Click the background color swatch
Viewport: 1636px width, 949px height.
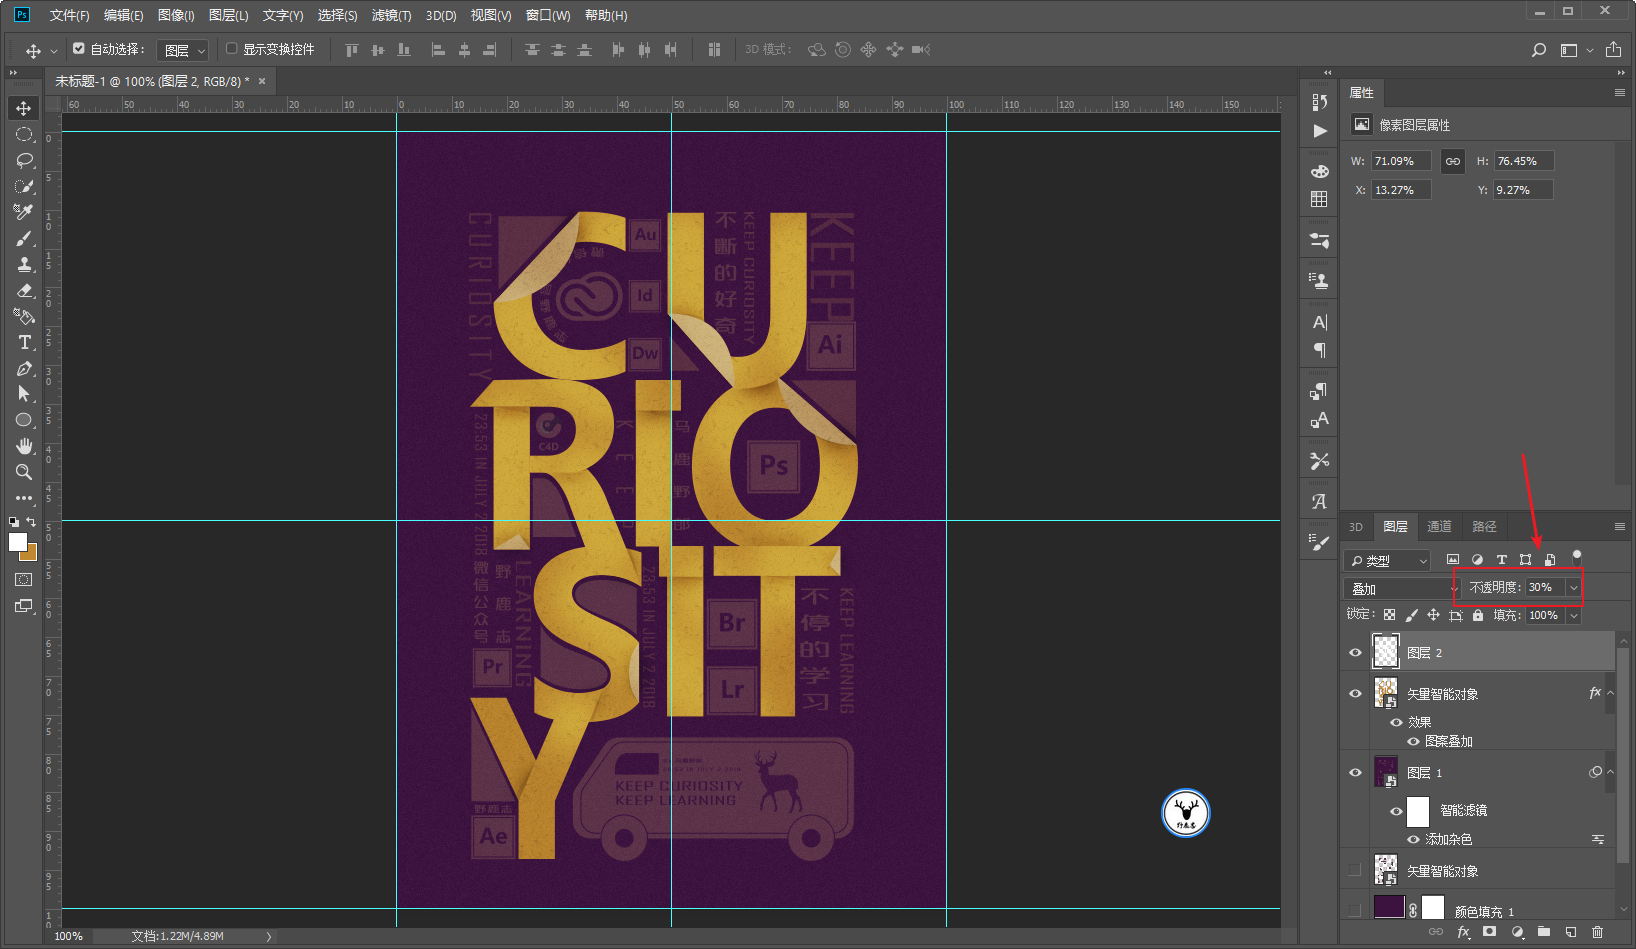tap(30, 553)
